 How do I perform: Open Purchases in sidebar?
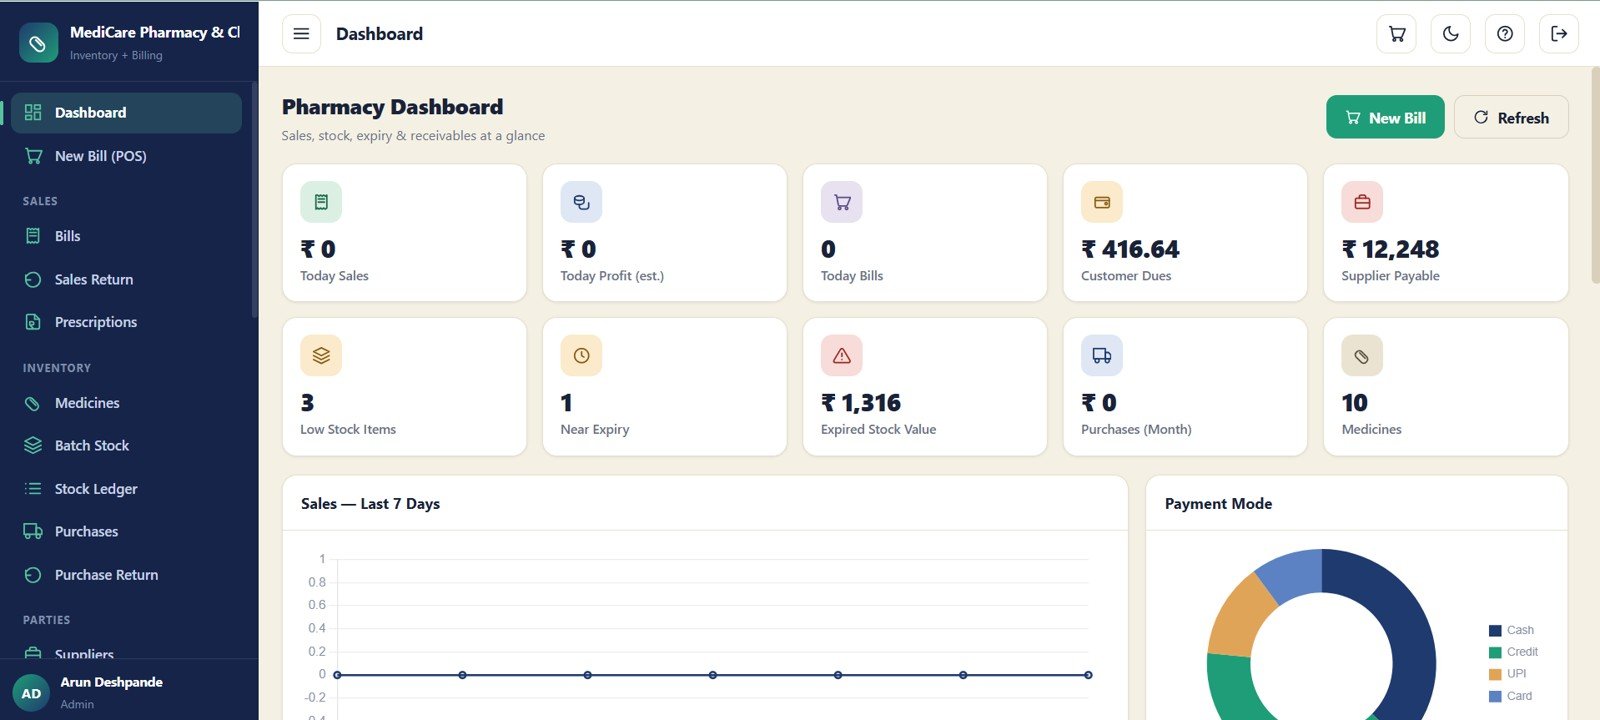(126, 532)
